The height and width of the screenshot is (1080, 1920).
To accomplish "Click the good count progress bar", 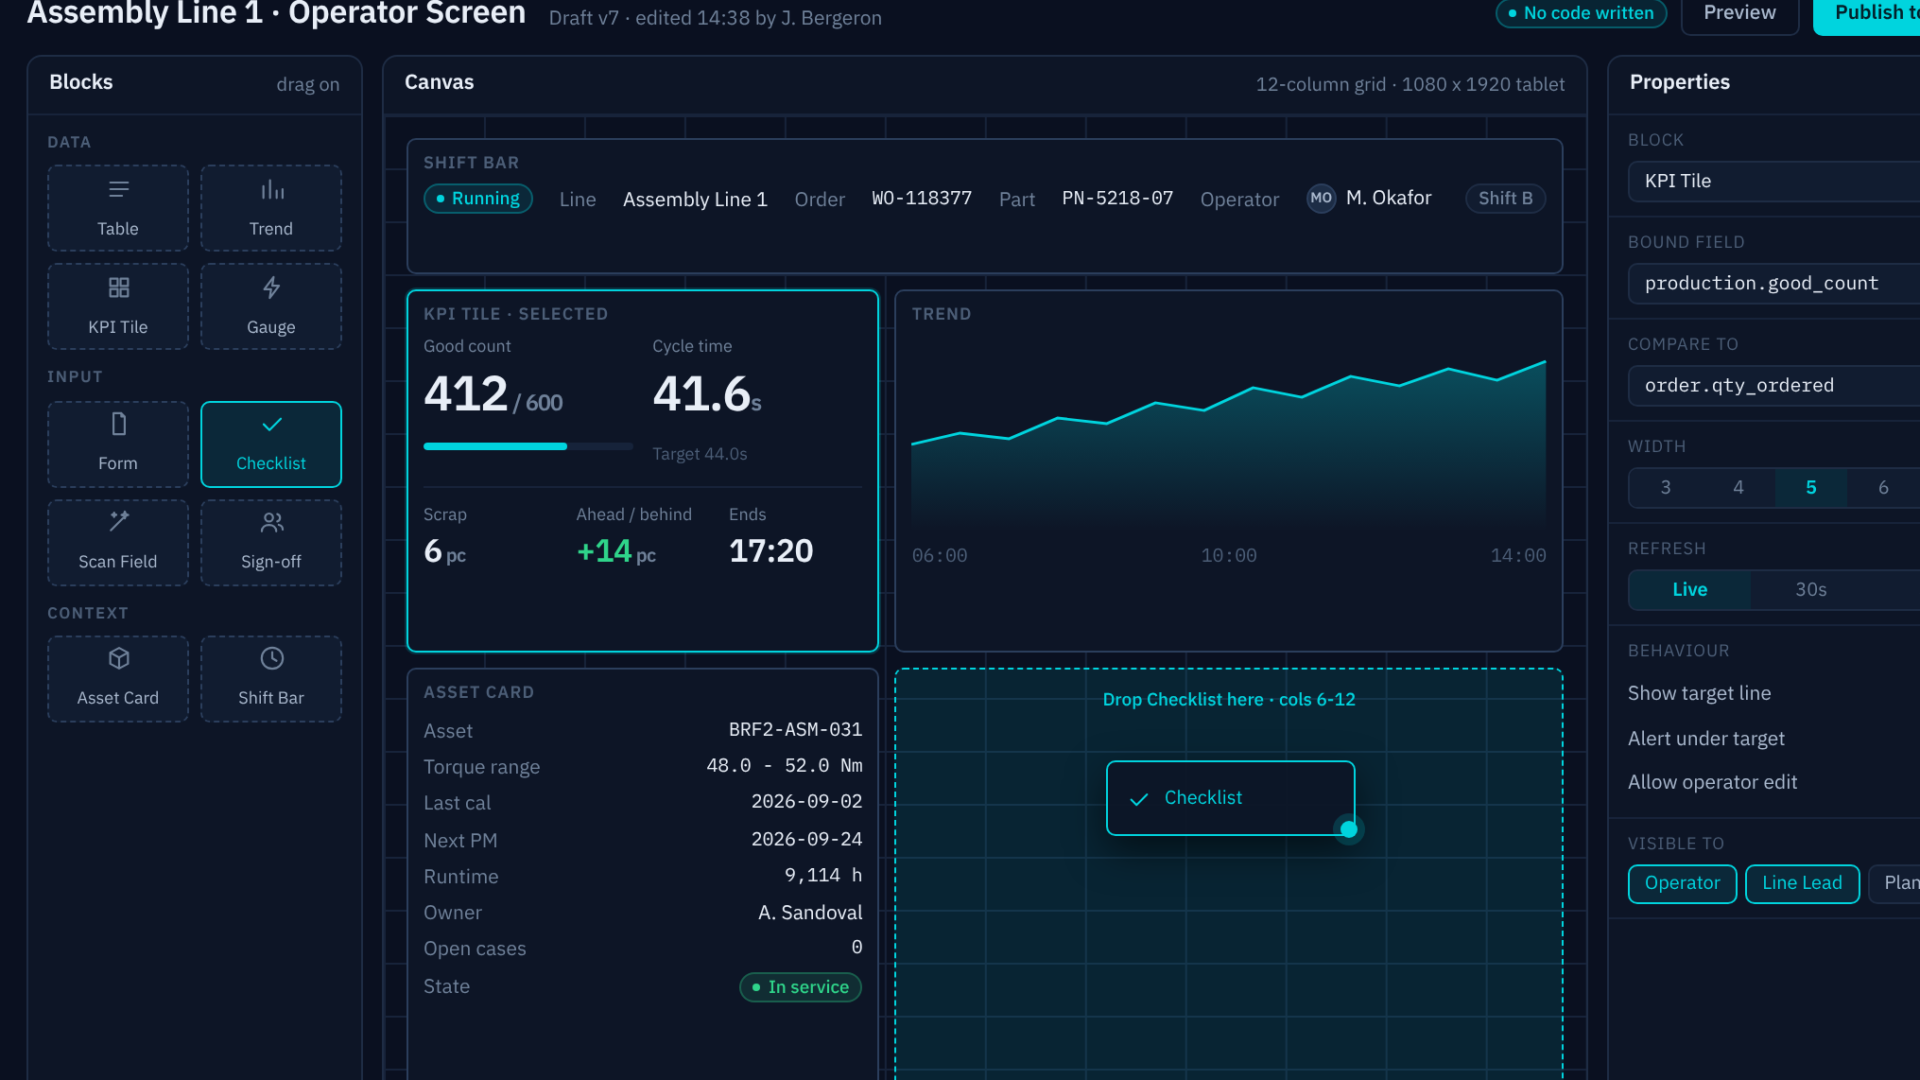I will pos(528,446).
